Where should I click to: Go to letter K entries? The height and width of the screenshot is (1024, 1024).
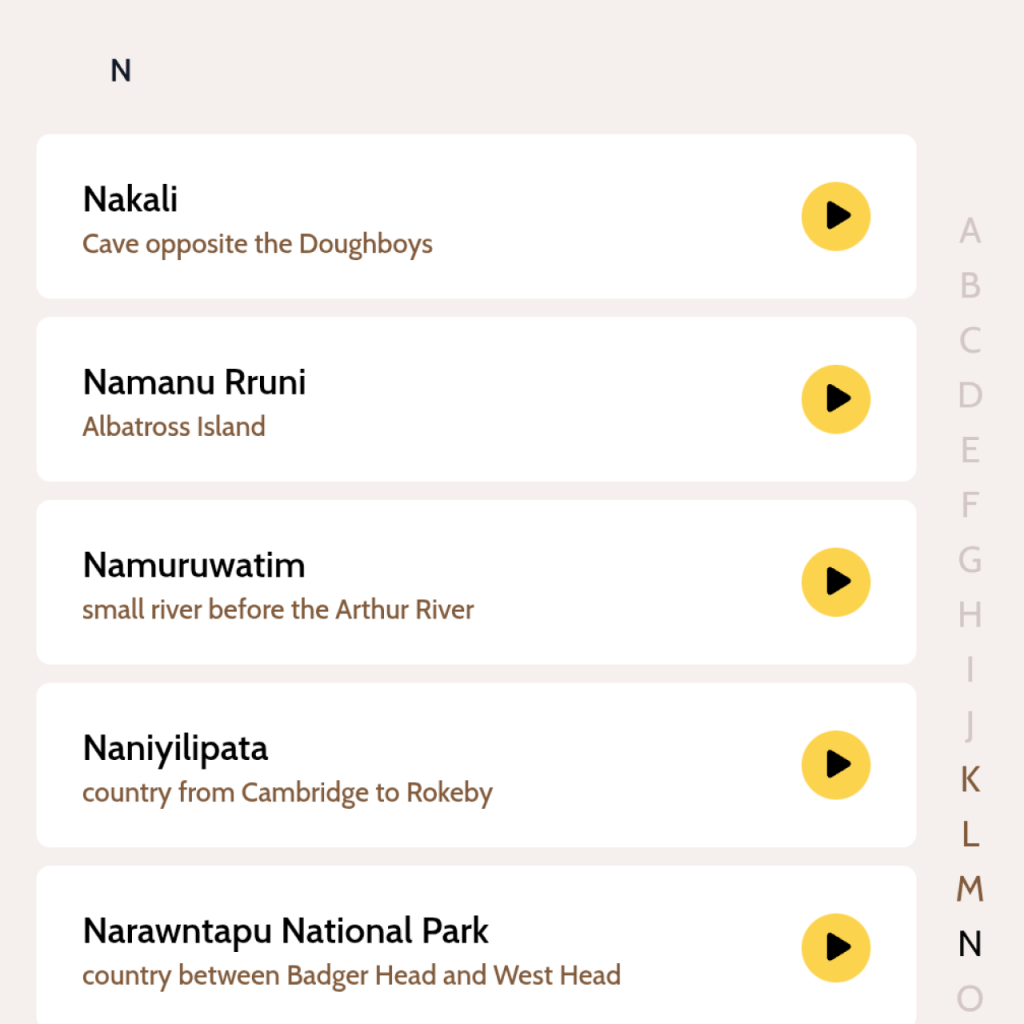point(969,779)
